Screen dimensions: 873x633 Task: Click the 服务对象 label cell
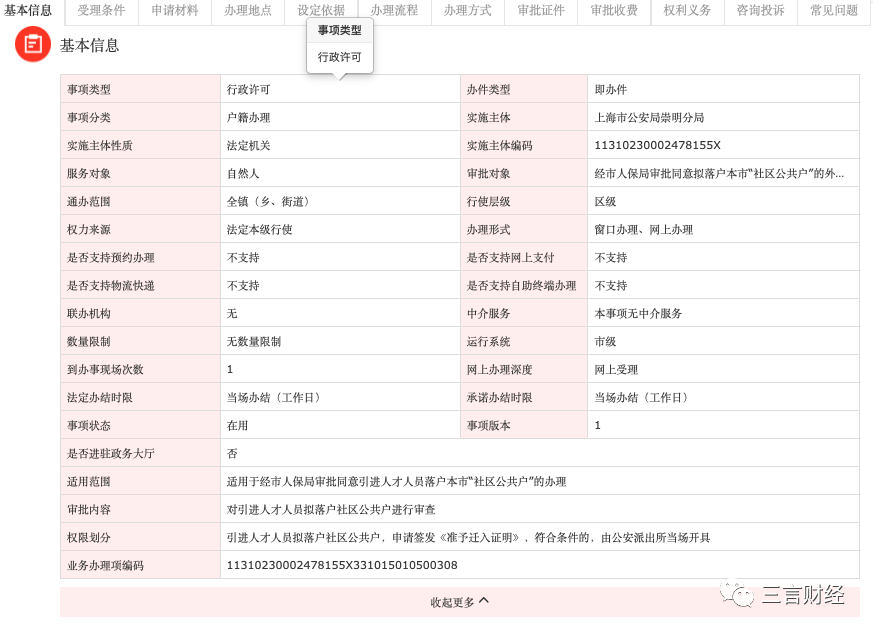140,173
